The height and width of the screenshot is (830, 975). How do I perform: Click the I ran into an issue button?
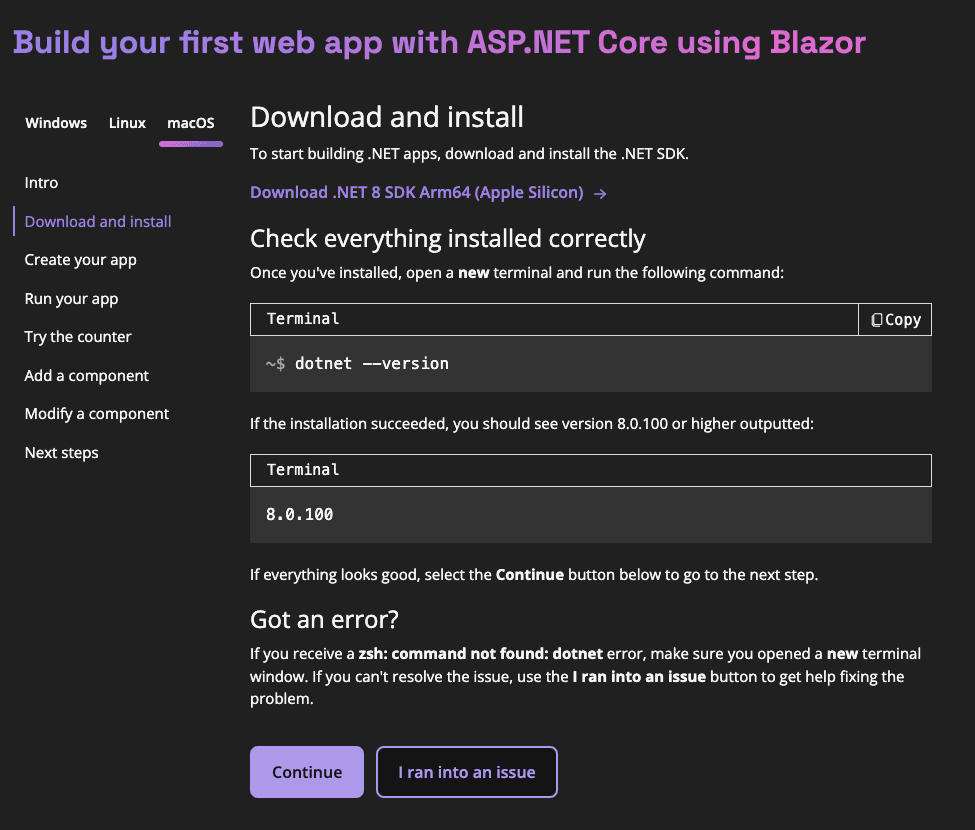[x=466, y=772]
